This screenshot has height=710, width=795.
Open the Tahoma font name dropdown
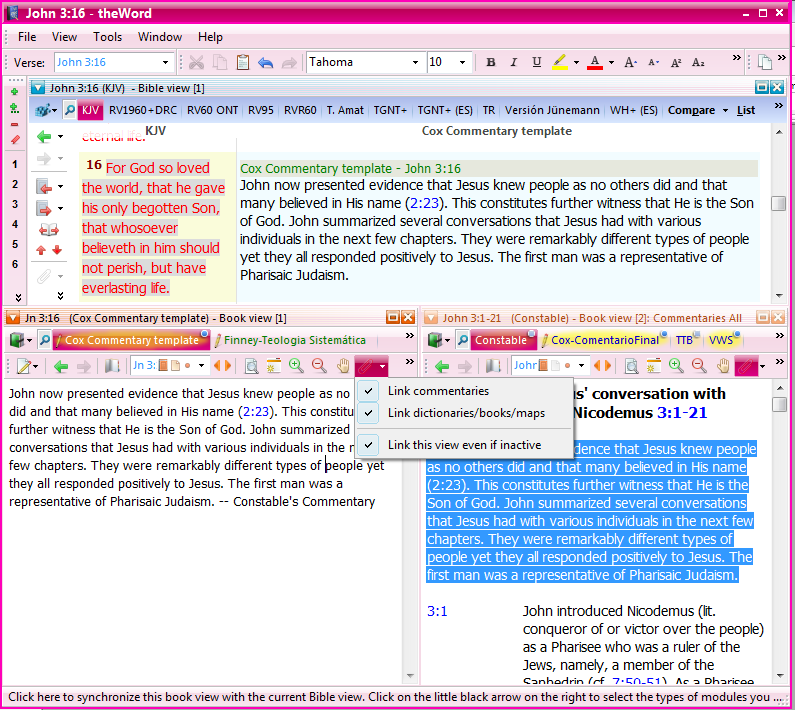(x=415, y=62)
